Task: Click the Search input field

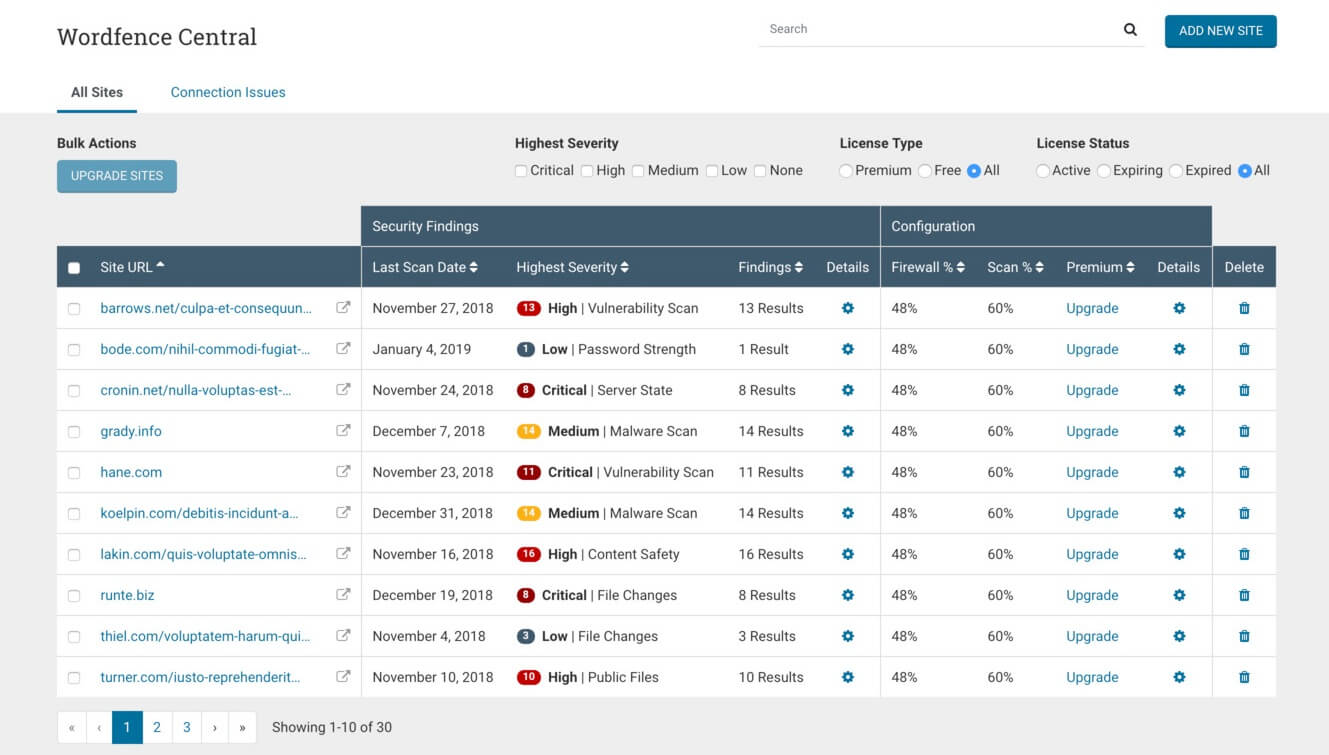Action: click(x=940, y=29)
